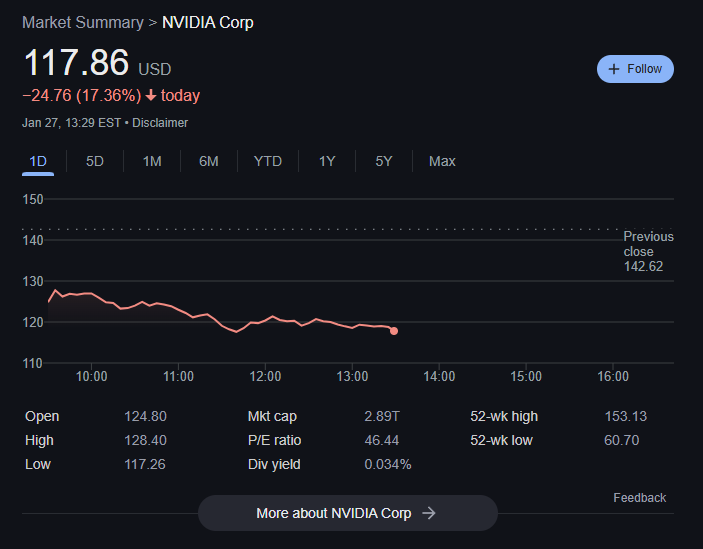Click the plus icon in Follow button
Screen dimensions: 703x549
pyautogui.click(x=614, y=69)
